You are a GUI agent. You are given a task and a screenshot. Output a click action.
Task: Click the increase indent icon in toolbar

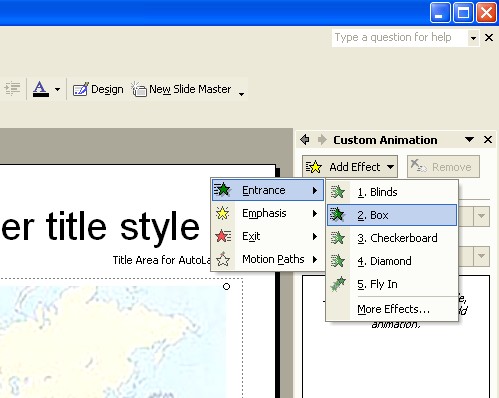[x=12, y=89]
